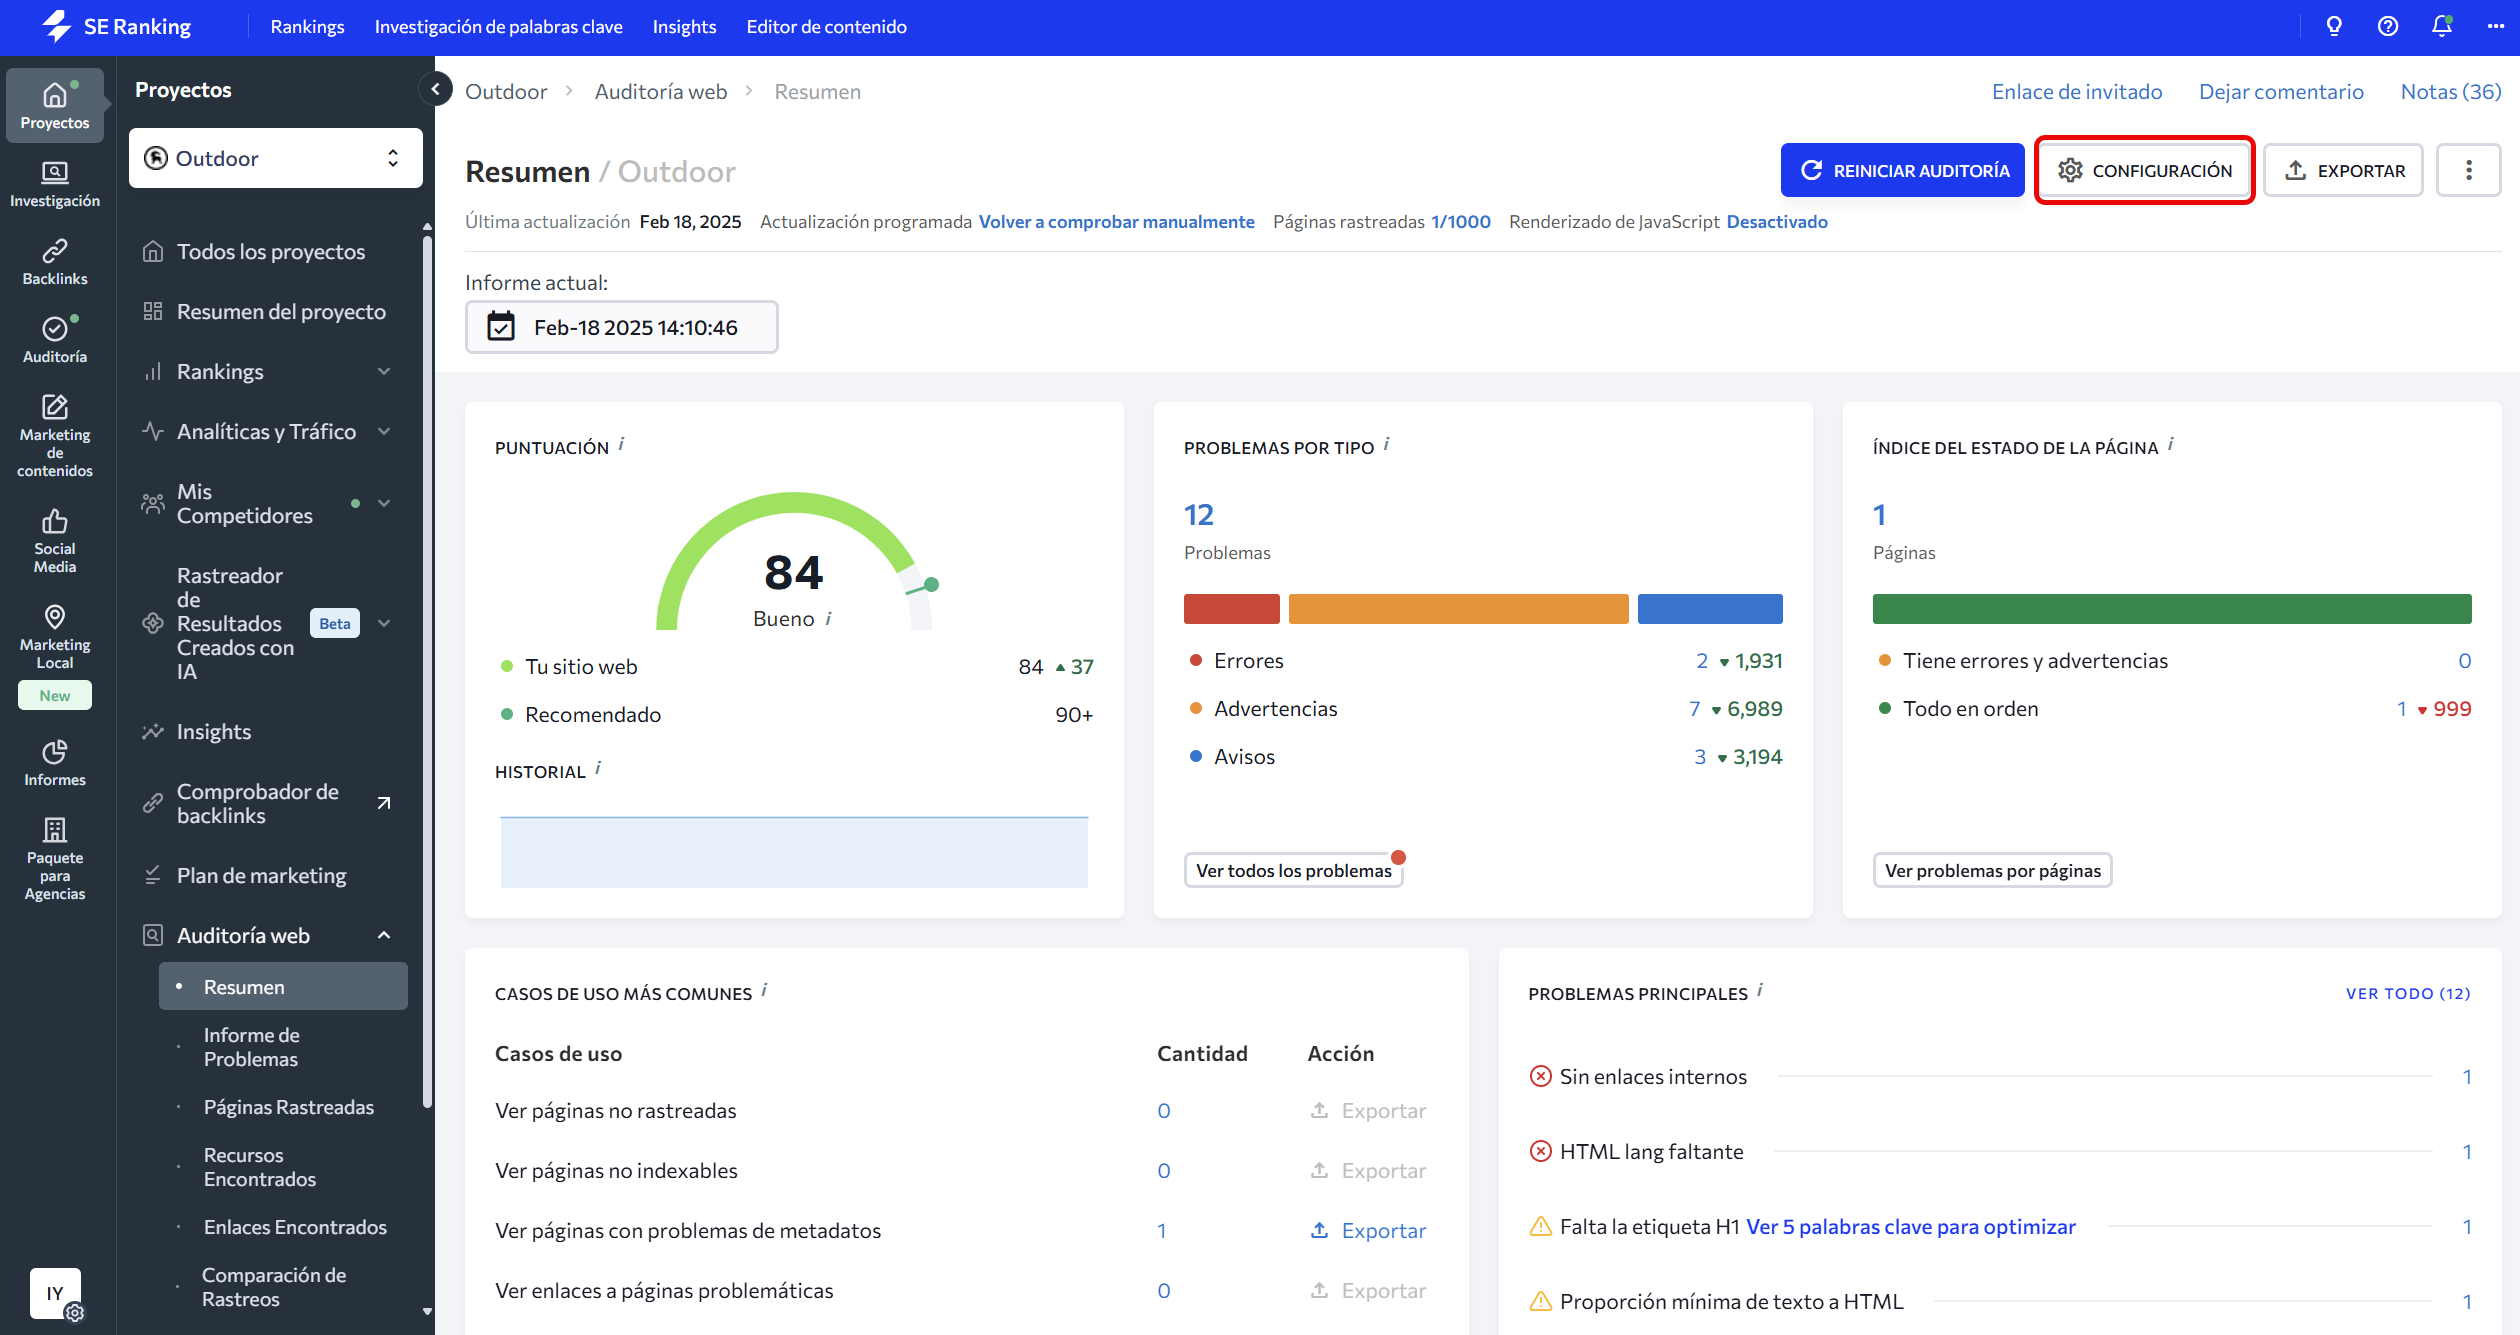Export pages with metadata problems row

coord(1368,1230)
